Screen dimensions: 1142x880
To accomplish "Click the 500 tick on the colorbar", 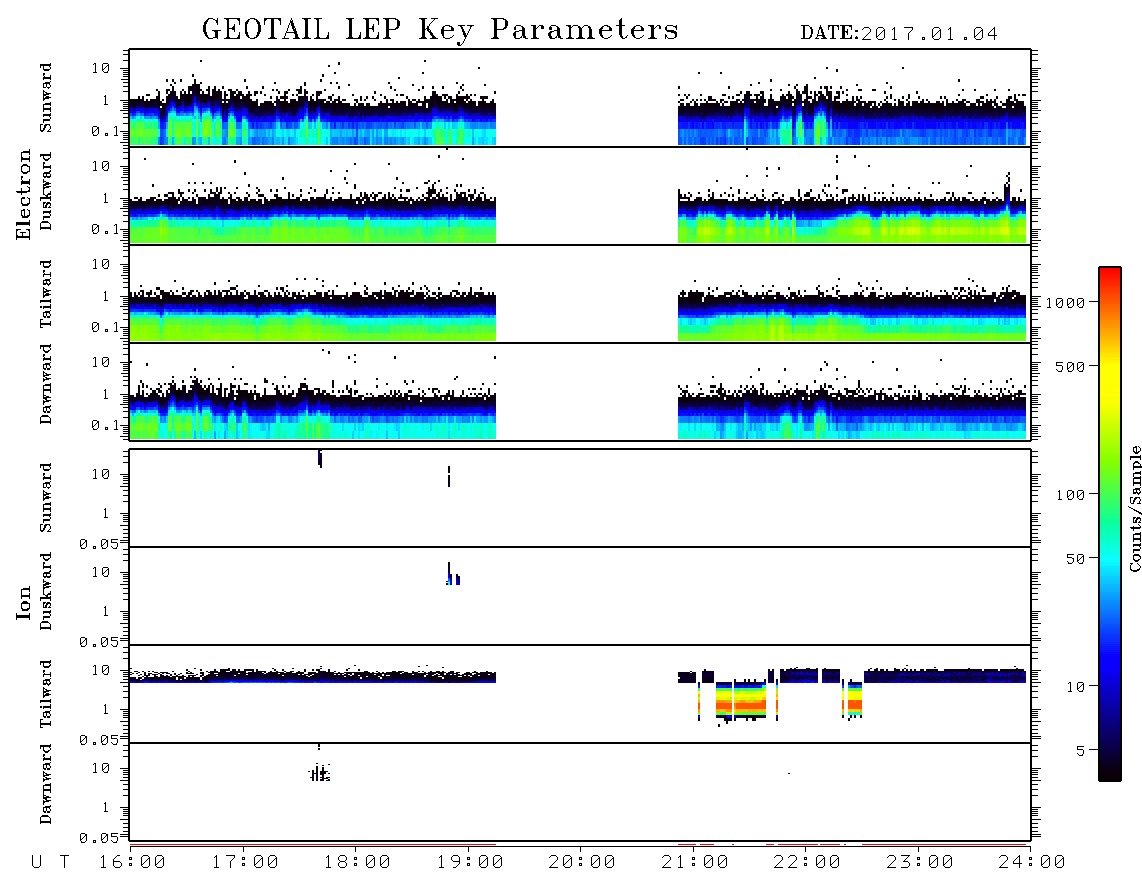I will click(1070, 366).
